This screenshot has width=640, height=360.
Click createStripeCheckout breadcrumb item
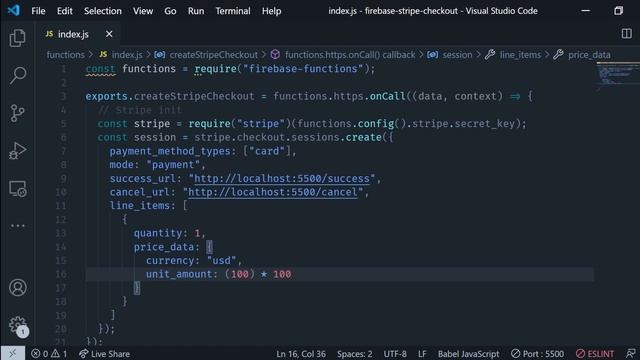[x=206, y=55]
